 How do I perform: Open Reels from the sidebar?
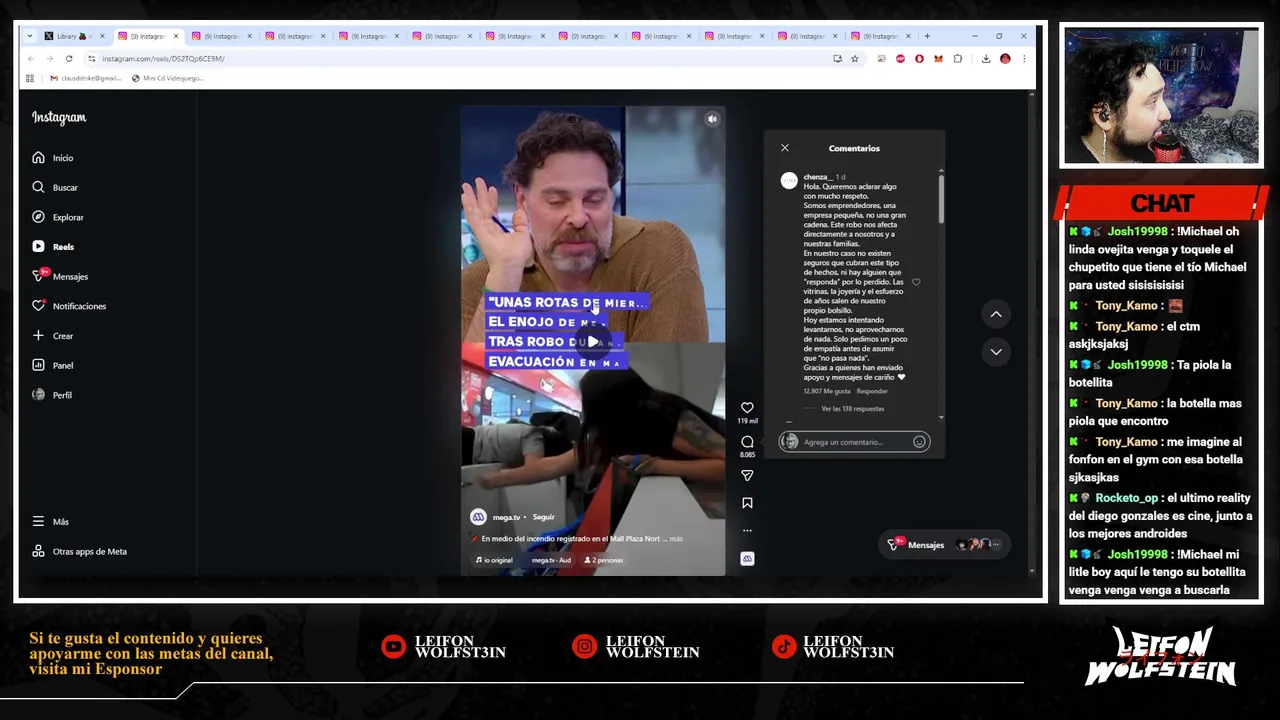click(53, 246)
